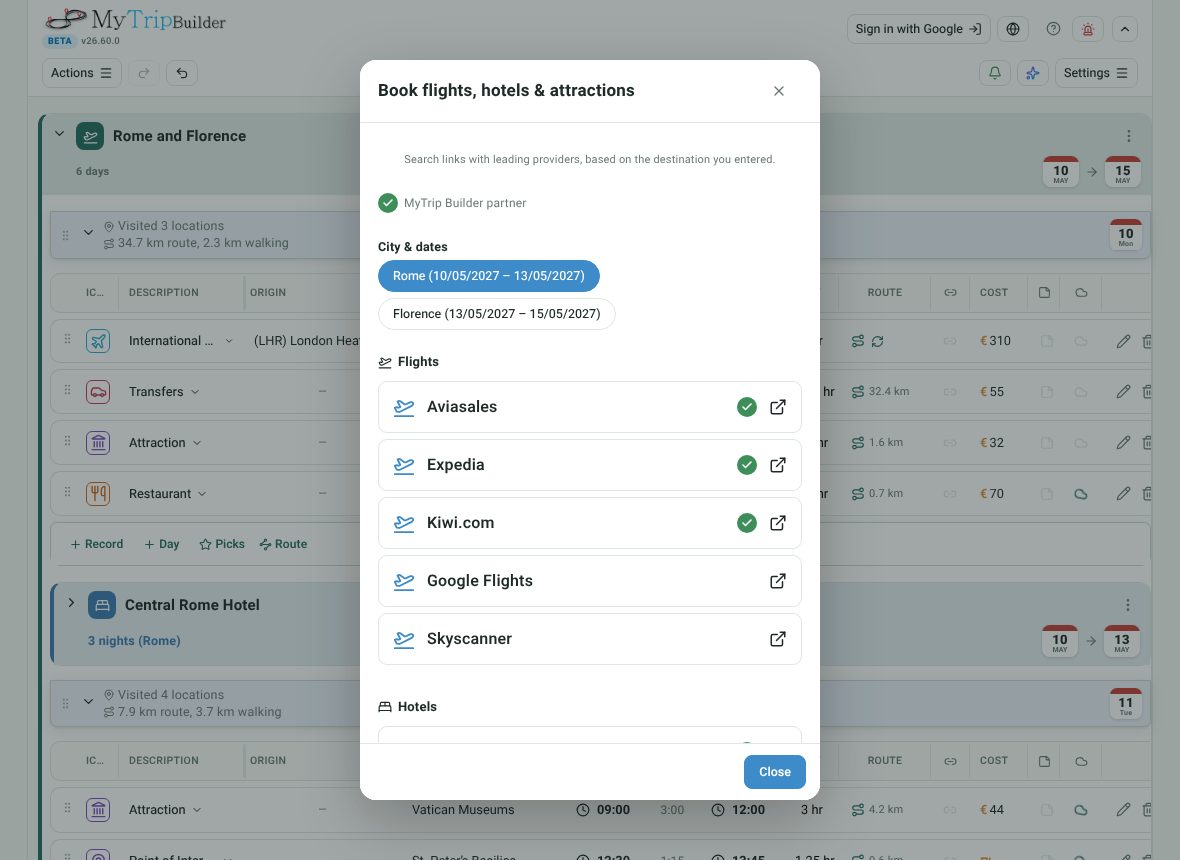Collapse the Visited 3 locations day
The image size is (1180, 860).
(x=88, y=232)
